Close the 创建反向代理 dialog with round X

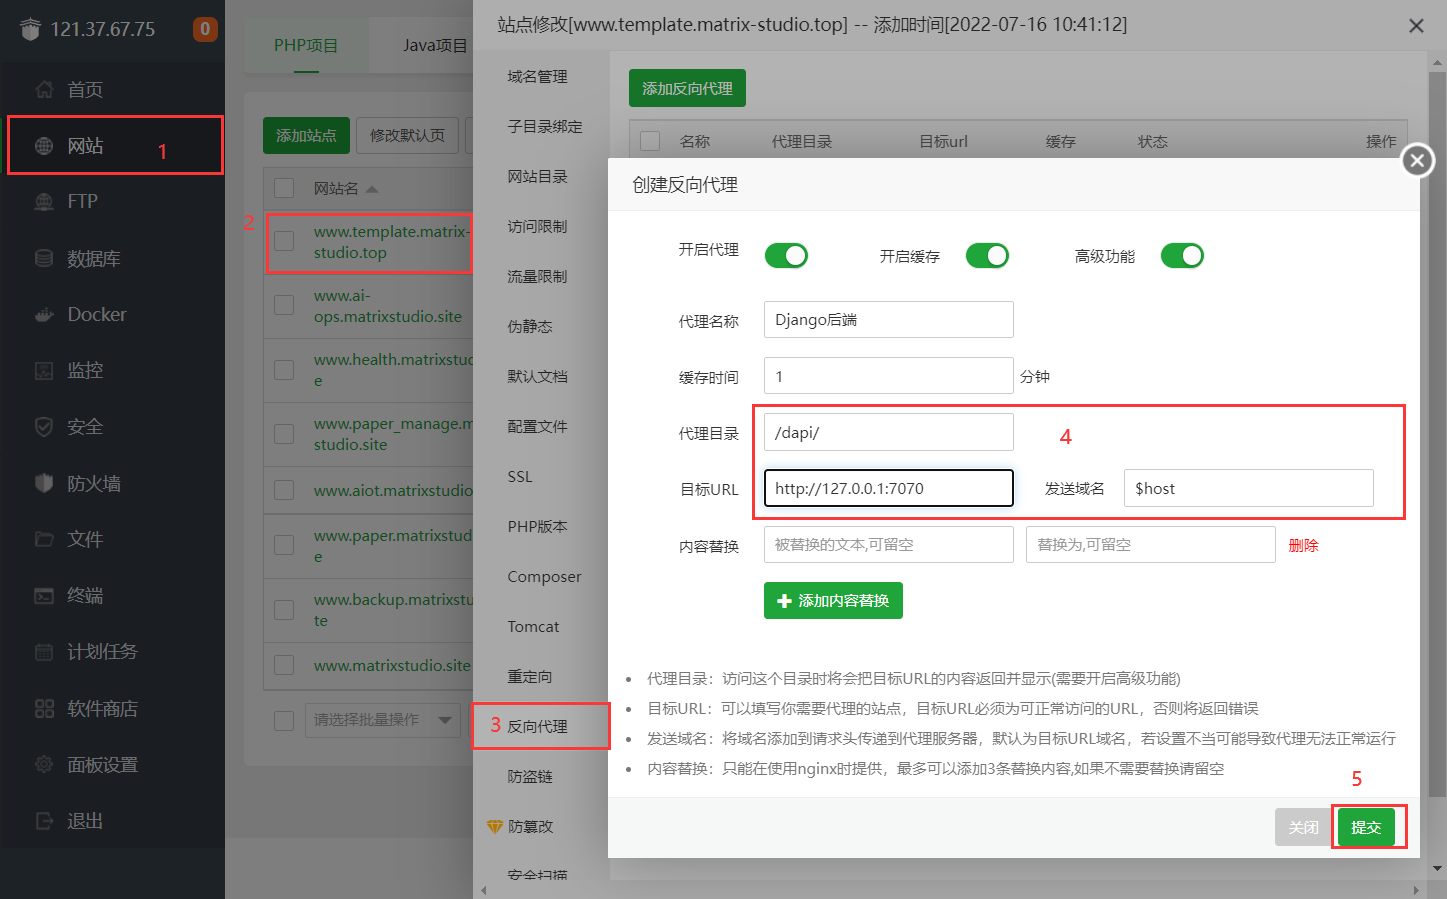coord(1417,160)
